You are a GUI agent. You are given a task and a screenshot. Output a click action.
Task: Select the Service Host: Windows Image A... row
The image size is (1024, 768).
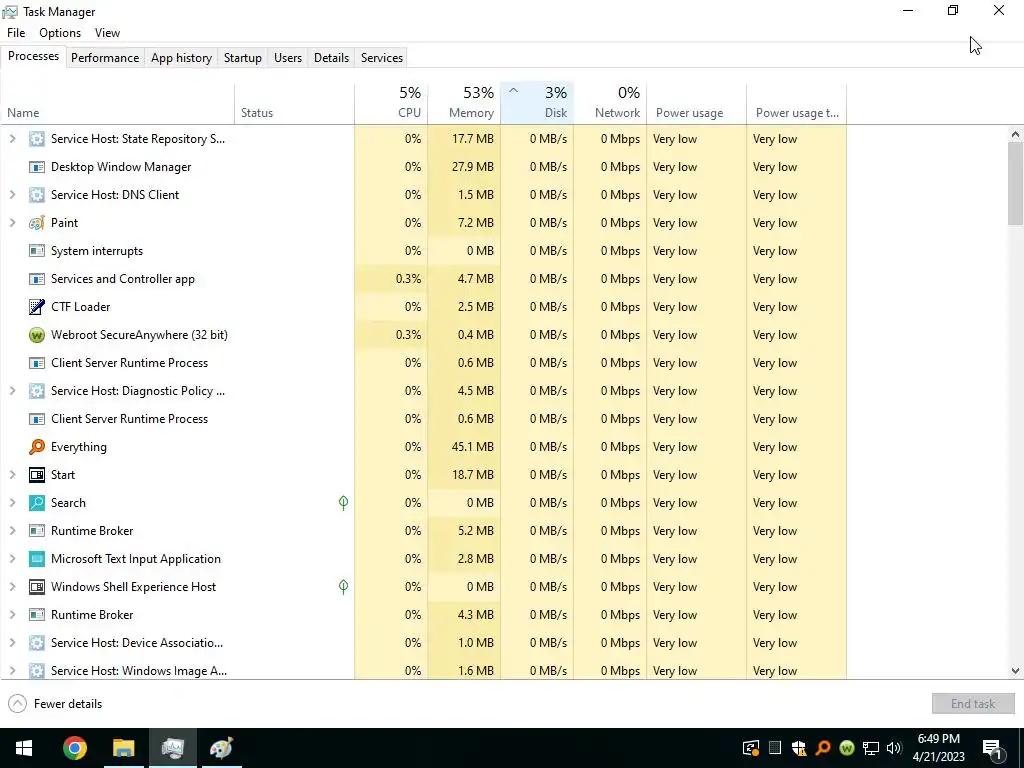click(x=423, y=669)
